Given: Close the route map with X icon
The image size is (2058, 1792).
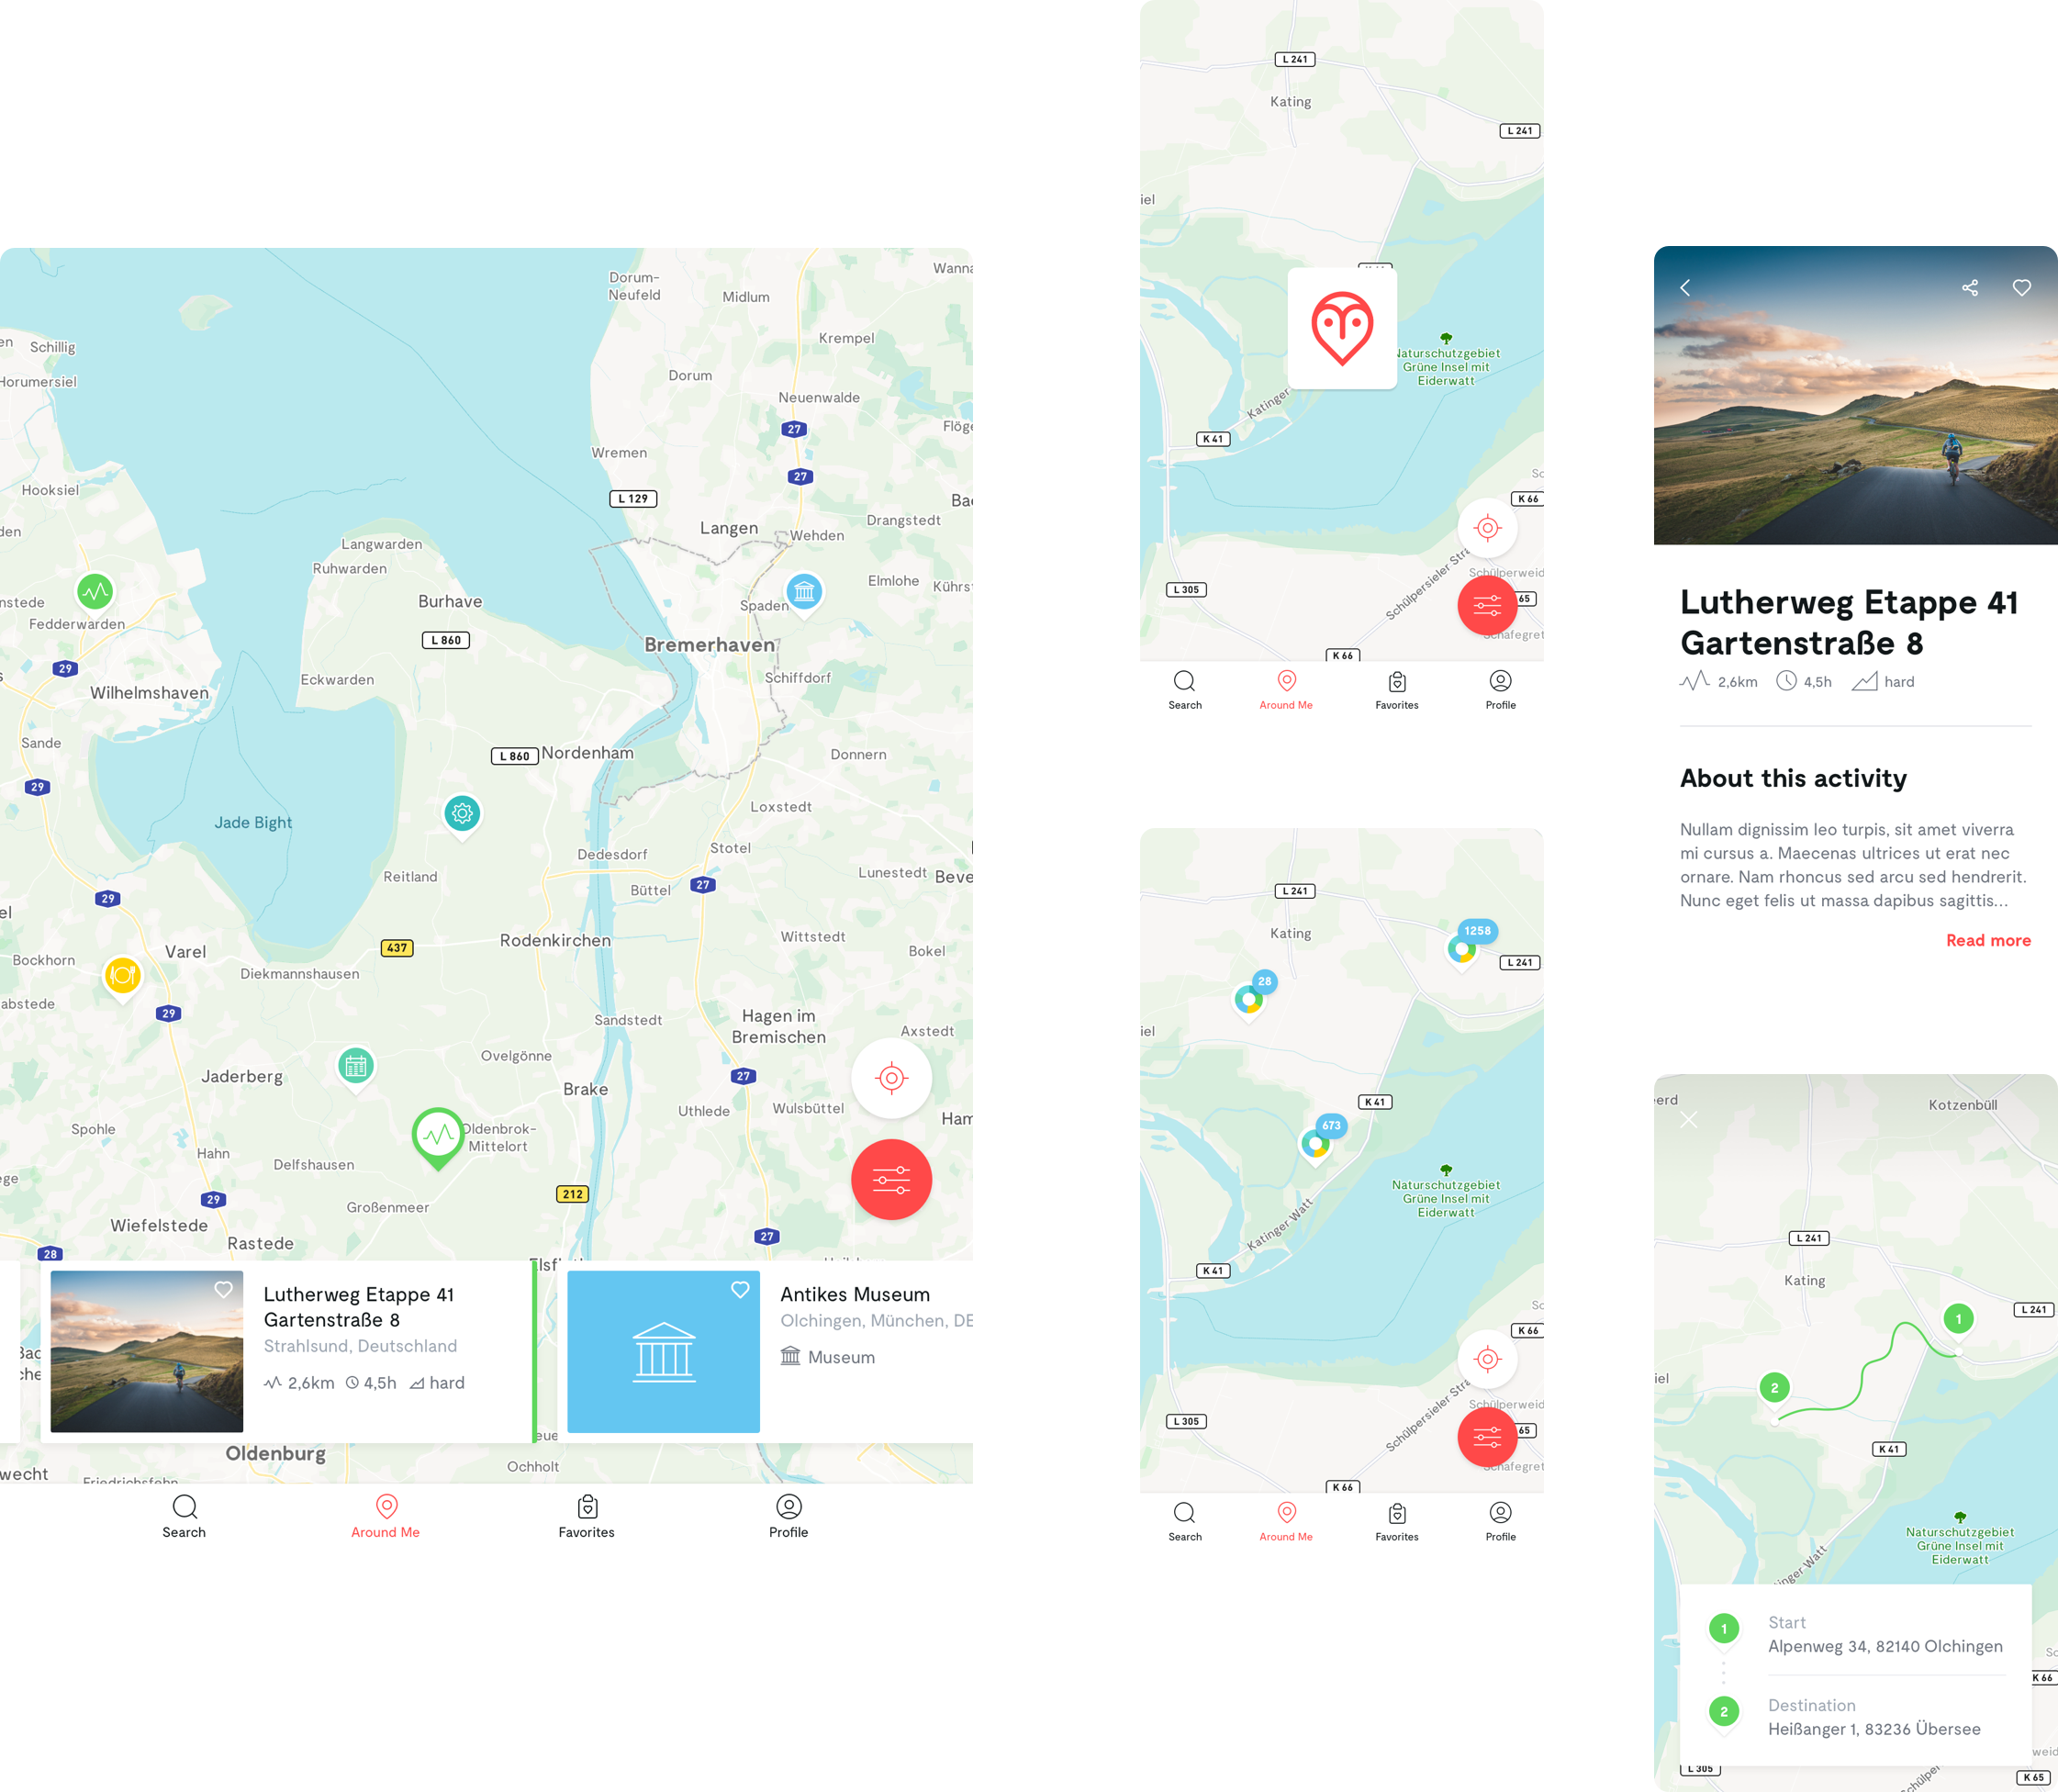Looking at the screenshot, I should [1689, 1120].
